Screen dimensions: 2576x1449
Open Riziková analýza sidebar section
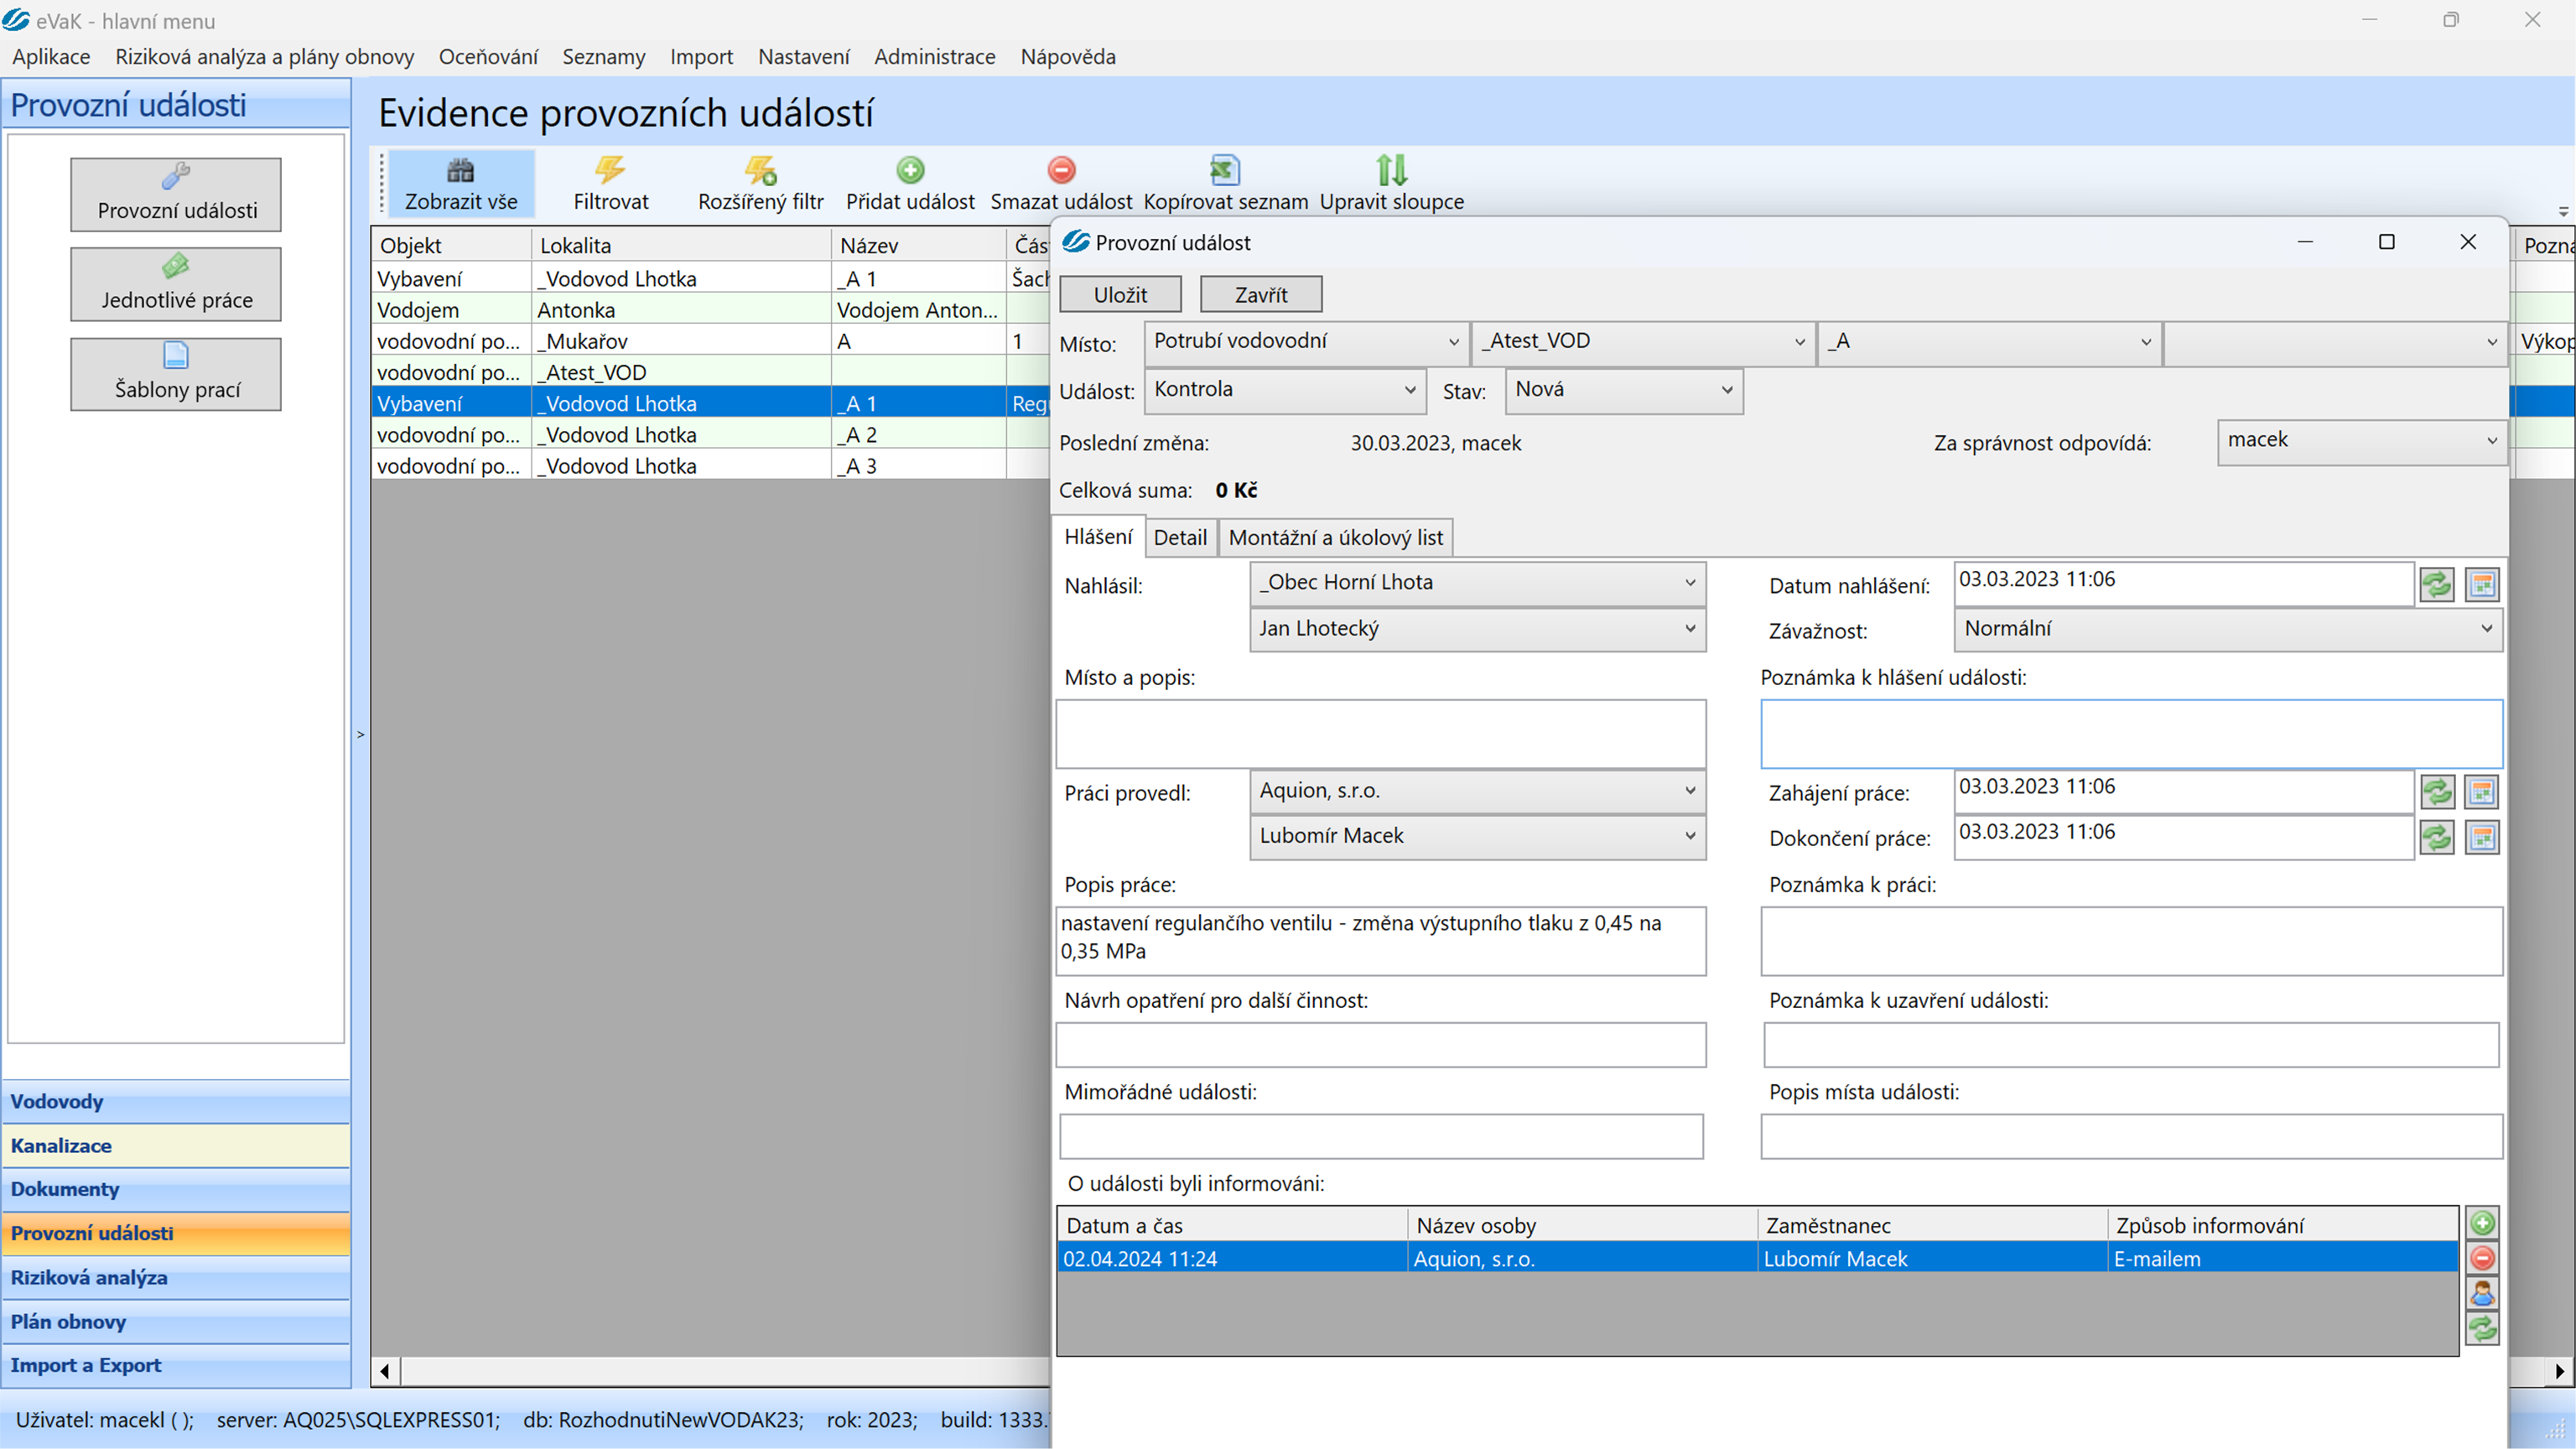coord(176,1278)
